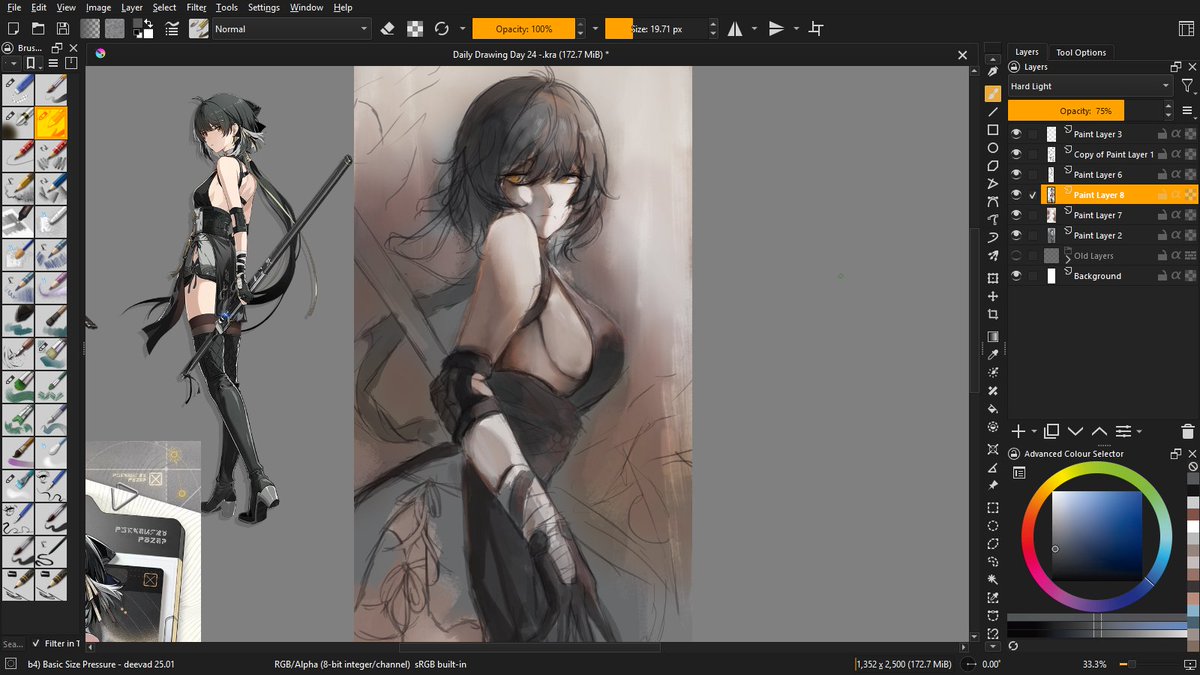Reload the original brush preset
1200x675 pixels.
pyautogui.click(x=441, y=29)
